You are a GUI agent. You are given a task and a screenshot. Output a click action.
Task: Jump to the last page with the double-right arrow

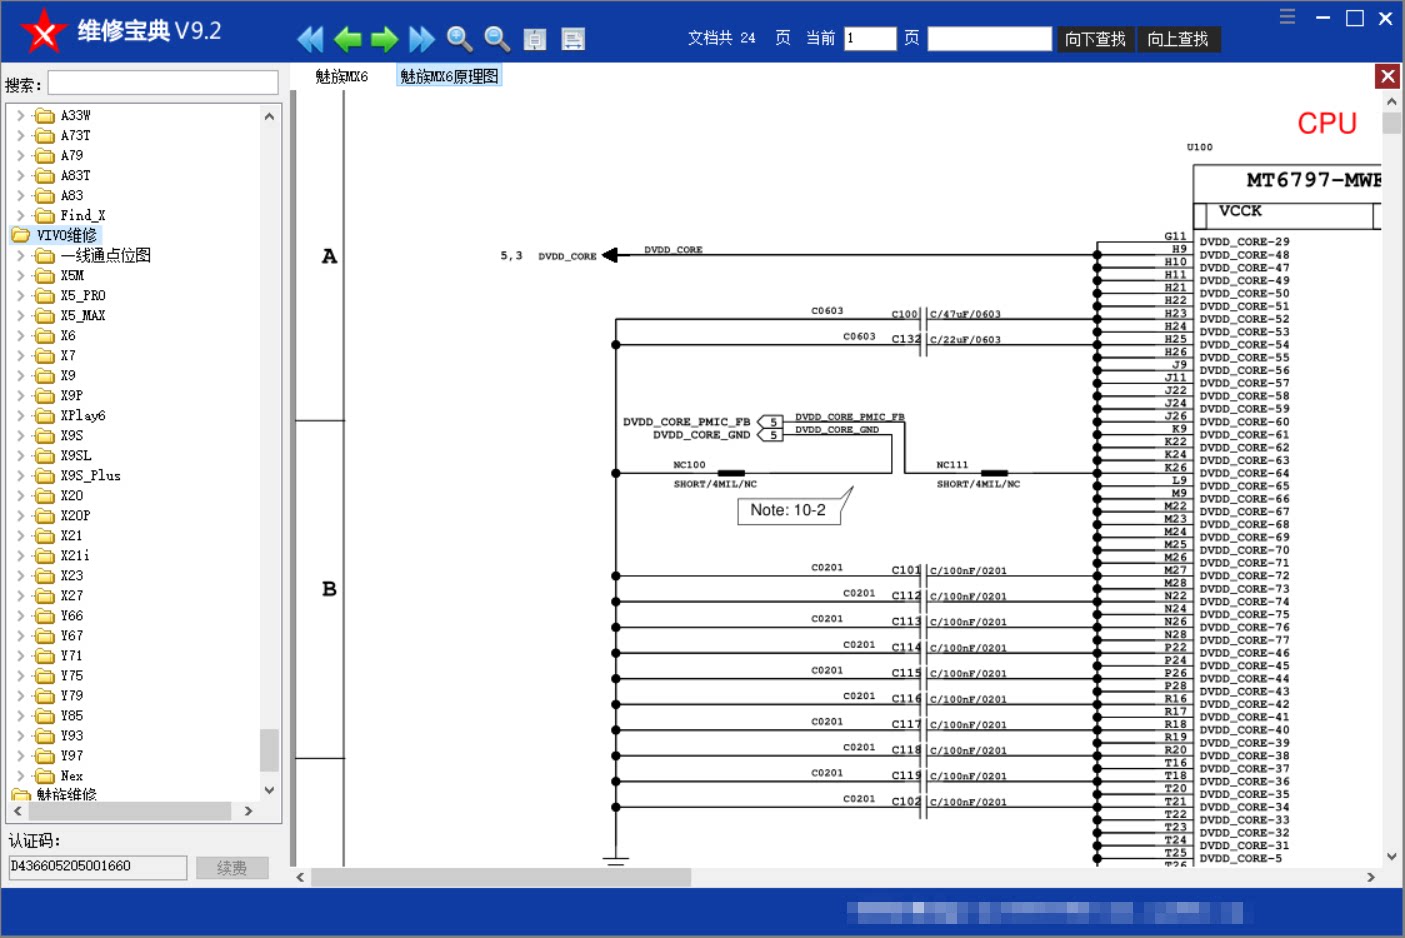coord(422,39)
